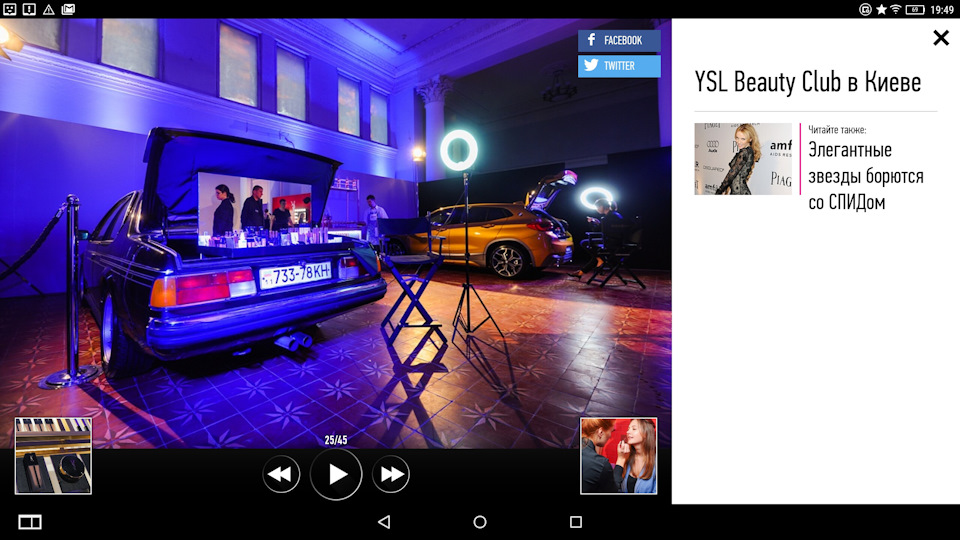Image resolution: width=960 pixels, height=540 pixels.
Task: Share the photo on Twitter
Action: click(x=619, y=66)
